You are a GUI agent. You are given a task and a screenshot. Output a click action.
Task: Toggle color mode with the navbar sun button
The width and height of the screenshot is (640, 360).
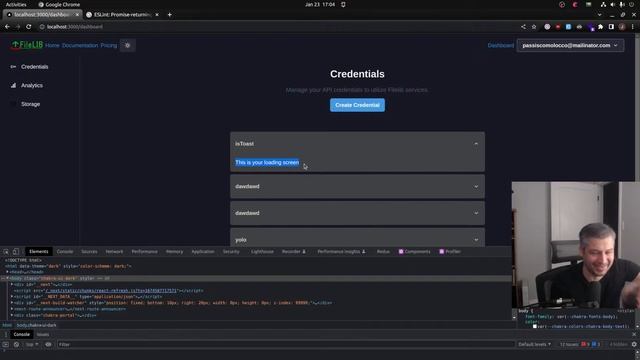127,45
